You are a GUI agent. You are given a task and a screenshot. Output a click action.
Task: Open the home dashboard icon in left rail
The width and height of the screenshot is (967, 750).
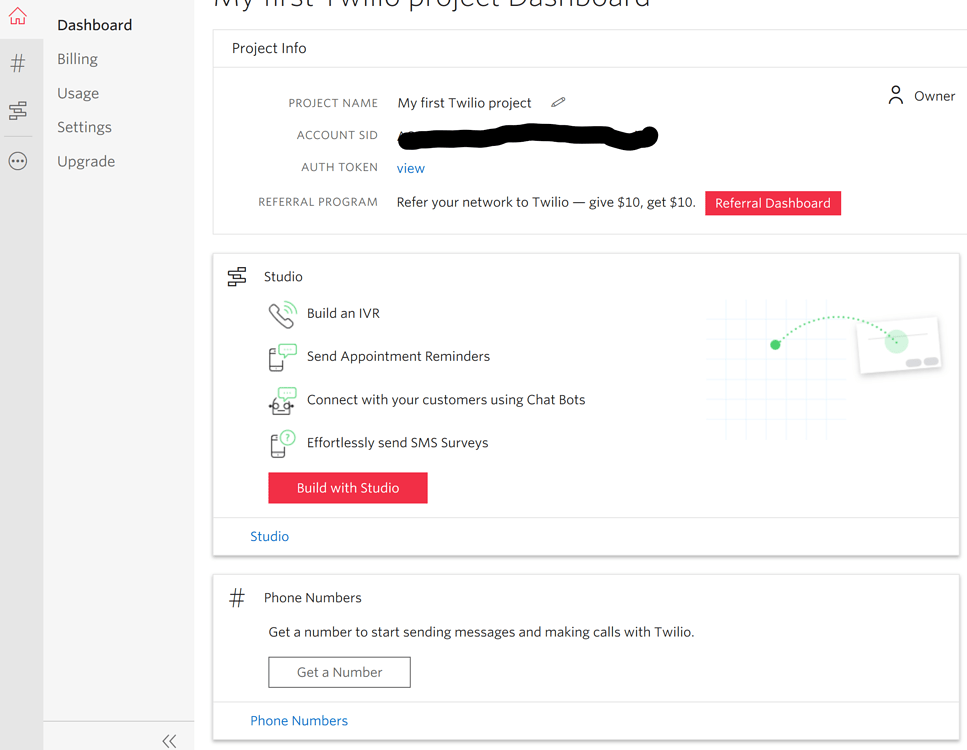18,16
